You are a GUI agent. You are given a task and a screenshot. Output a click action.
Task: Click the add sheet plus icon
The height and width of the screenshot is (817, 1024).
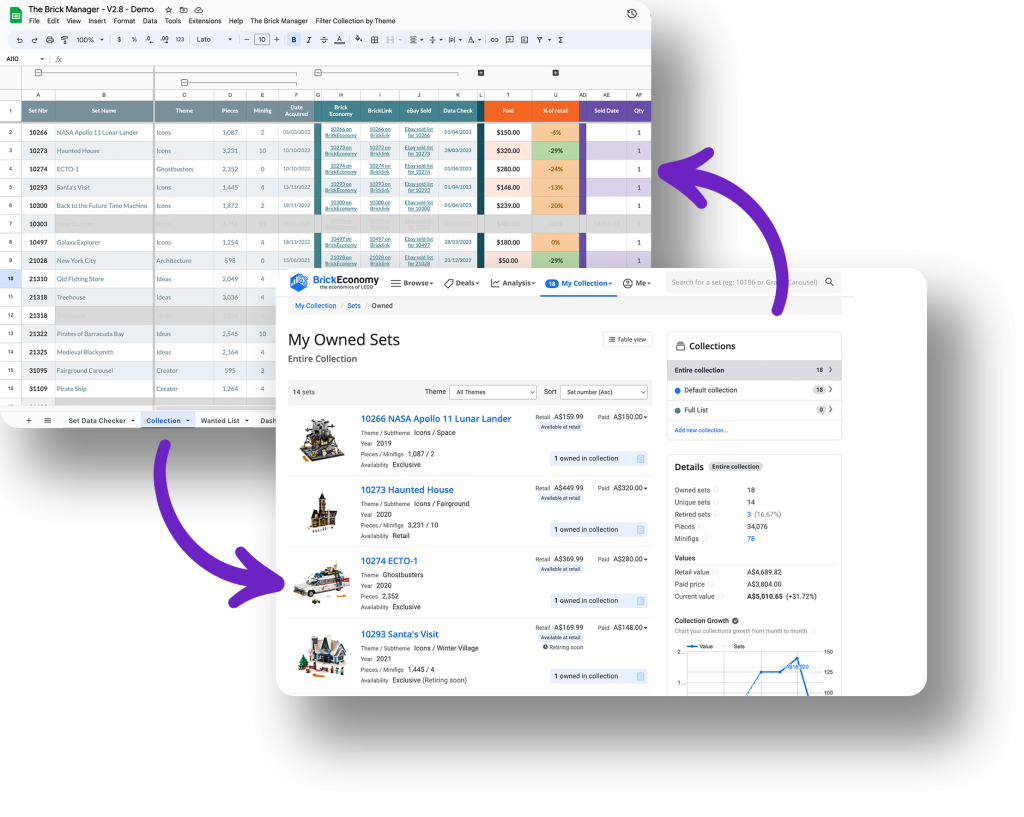[x=29, y=421]
